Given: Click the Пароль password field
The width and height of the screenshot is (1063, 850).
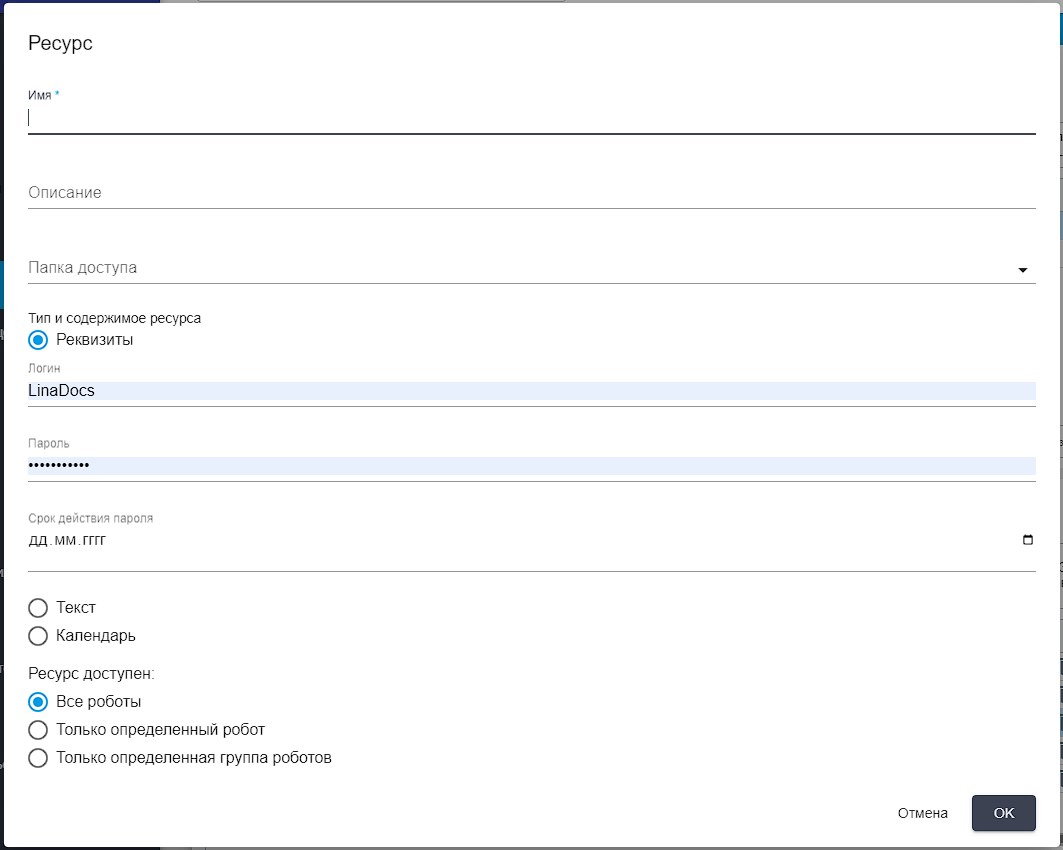Looking at the screenshot, I should point(532,466).
